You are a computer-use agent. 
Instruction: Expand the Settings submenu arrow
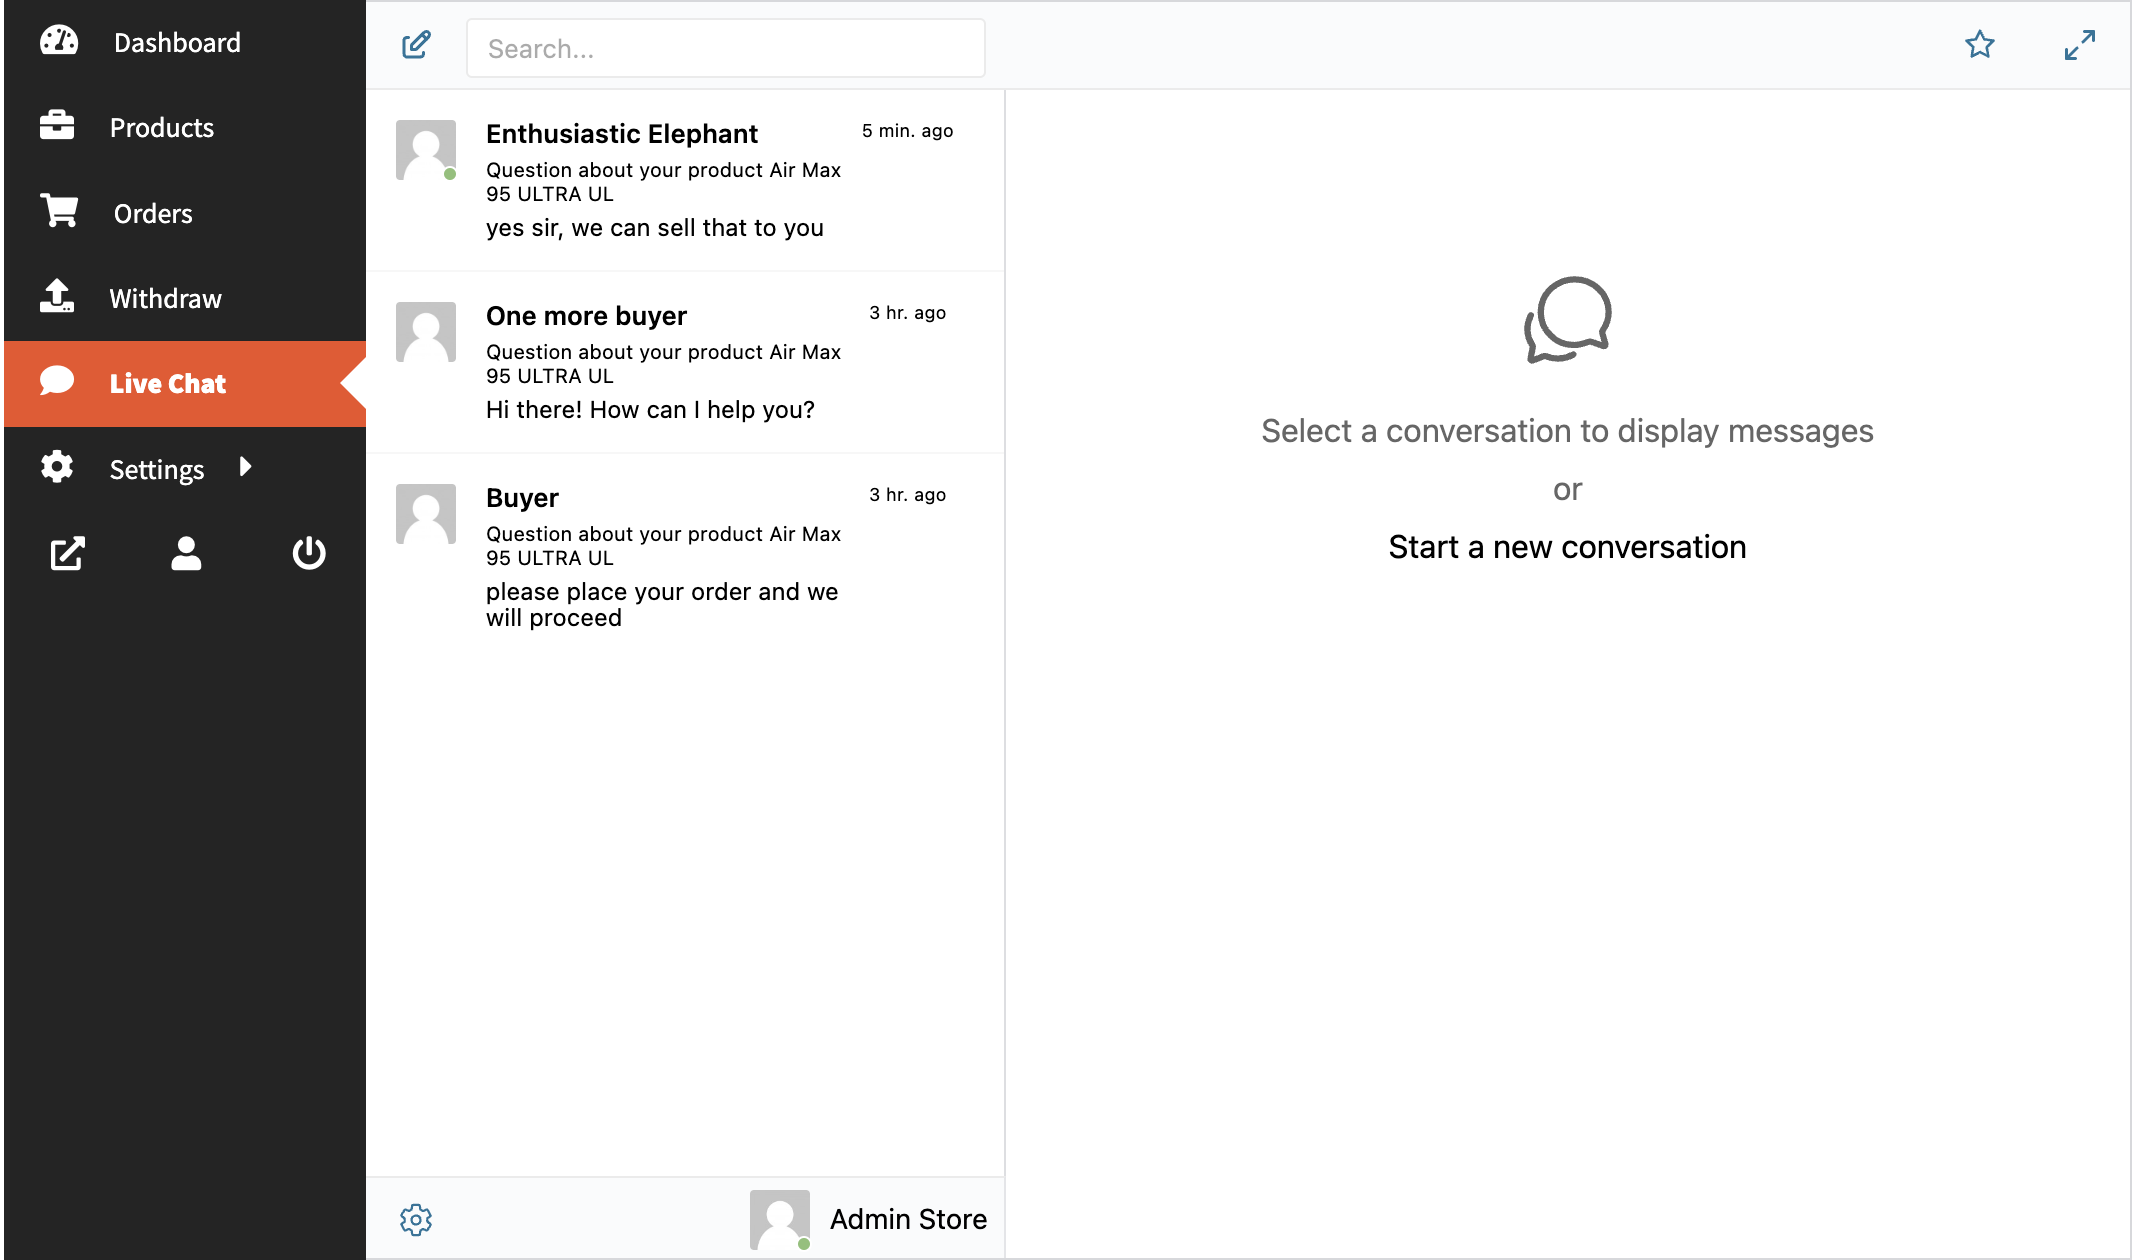(x=246, y=467)
